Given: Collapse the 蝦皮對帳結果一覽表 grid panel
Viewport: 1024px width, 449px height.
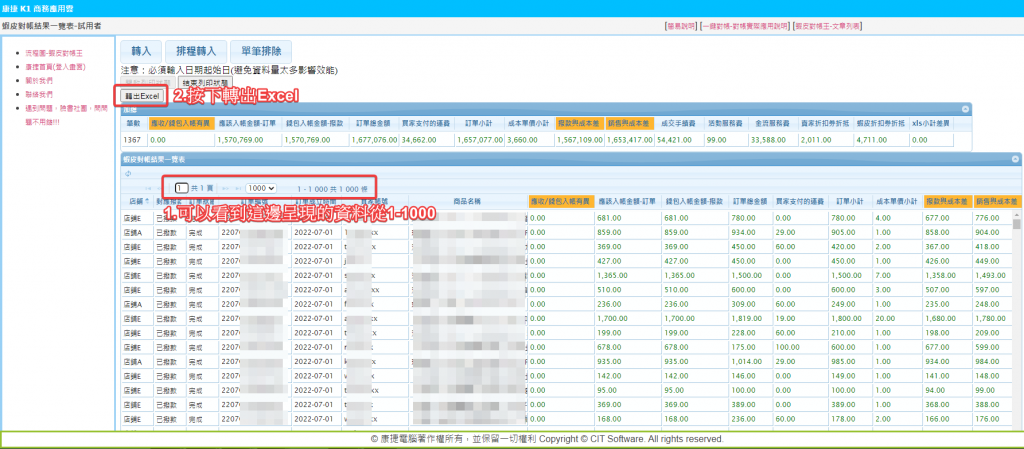Looking at the screenshot, I should 1016,159.
